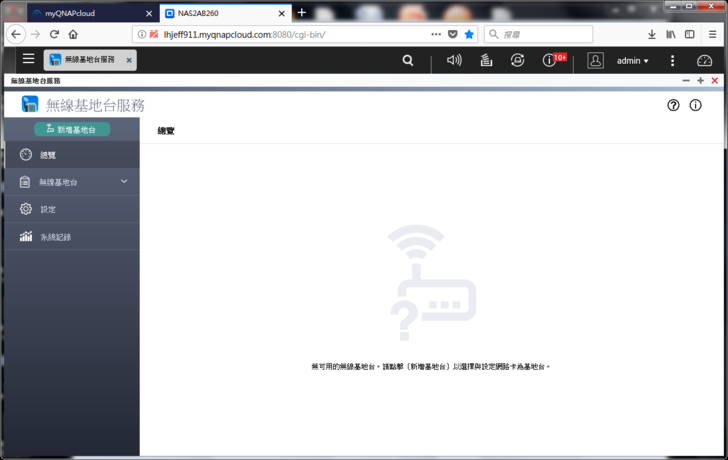Open external devices icon in QTS toolbar
The width and height of the screenshot is (728, 460).
click(x=517, y=60)
